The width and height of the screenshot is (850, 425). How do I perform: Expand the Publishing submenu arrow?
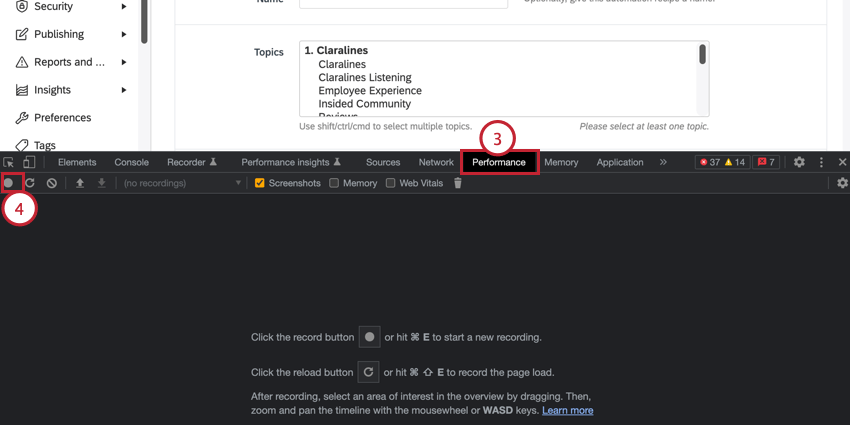pyautogui.click(x=124, y=34)
